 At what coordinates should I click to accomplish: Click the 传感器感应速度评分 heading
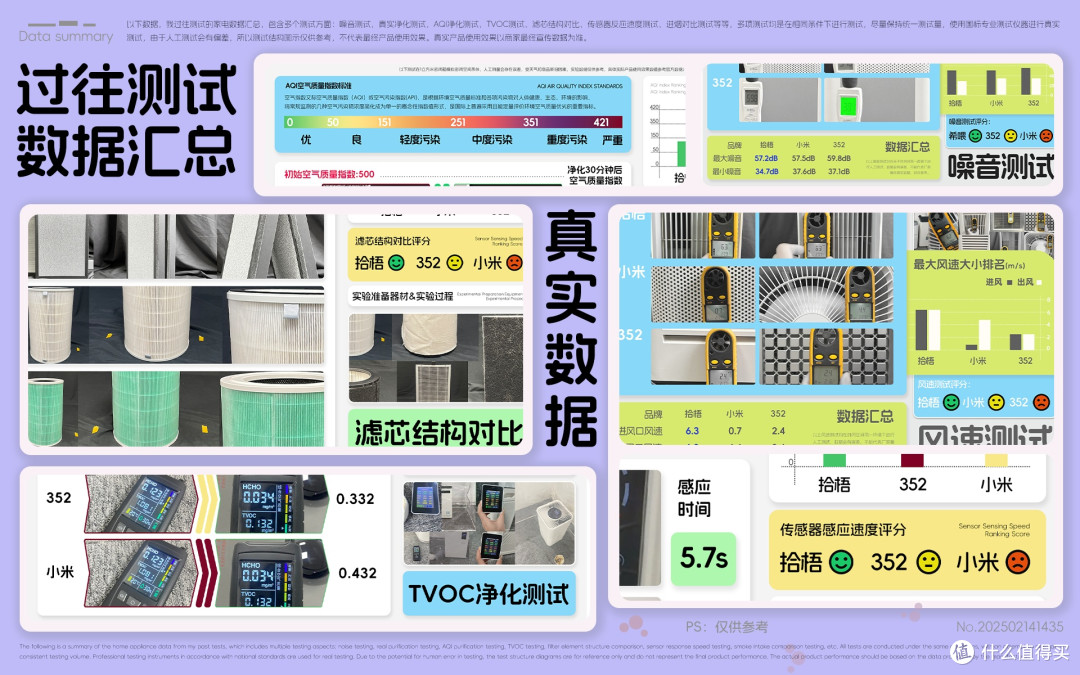pyautogui.click(x=842, y=530)
